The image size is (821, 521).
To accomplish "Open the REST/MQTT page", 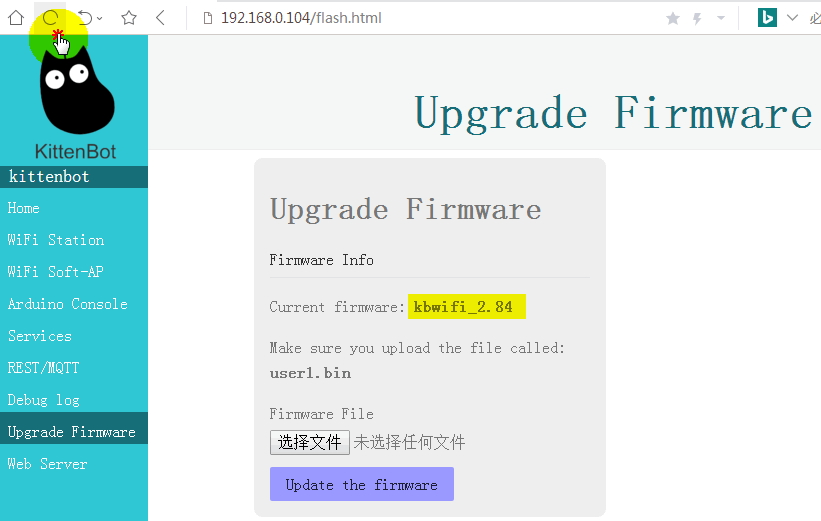I will pyautogui.click(x=43, y=368).
